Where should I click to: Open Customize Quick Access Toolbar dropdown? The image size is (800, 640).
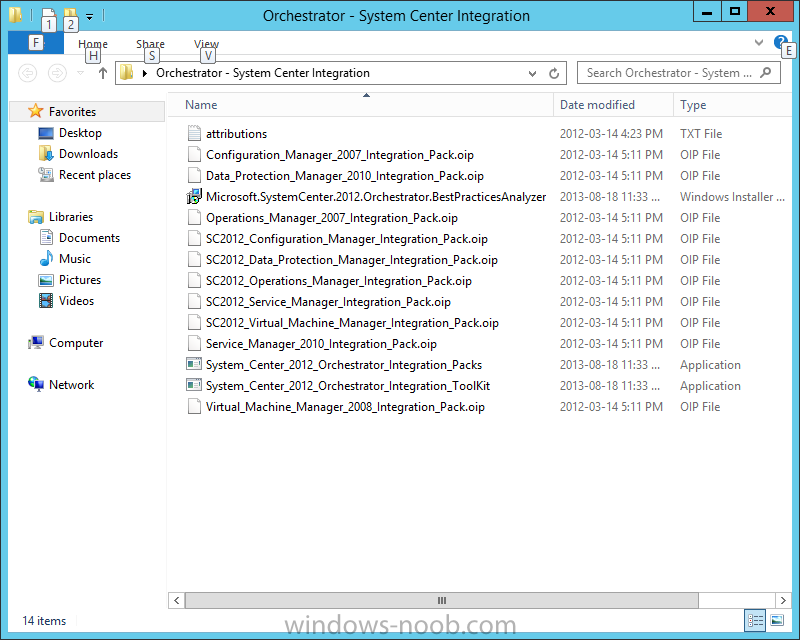click(x=89, y=17)
